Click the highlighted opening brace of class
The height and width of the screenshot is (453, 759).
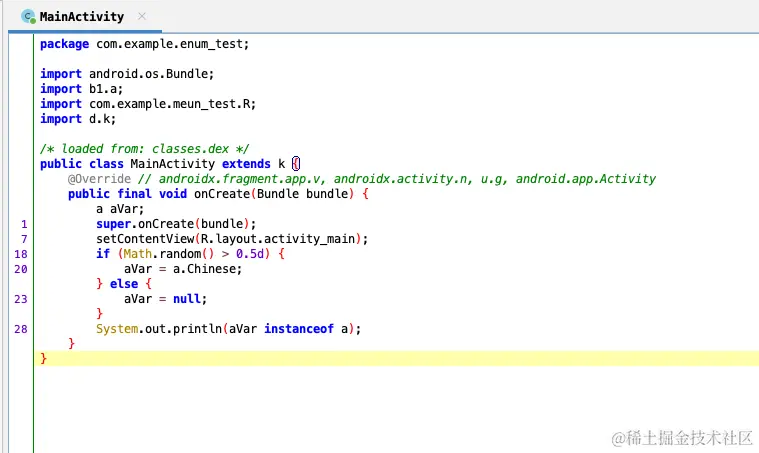(x=296, y=164)
